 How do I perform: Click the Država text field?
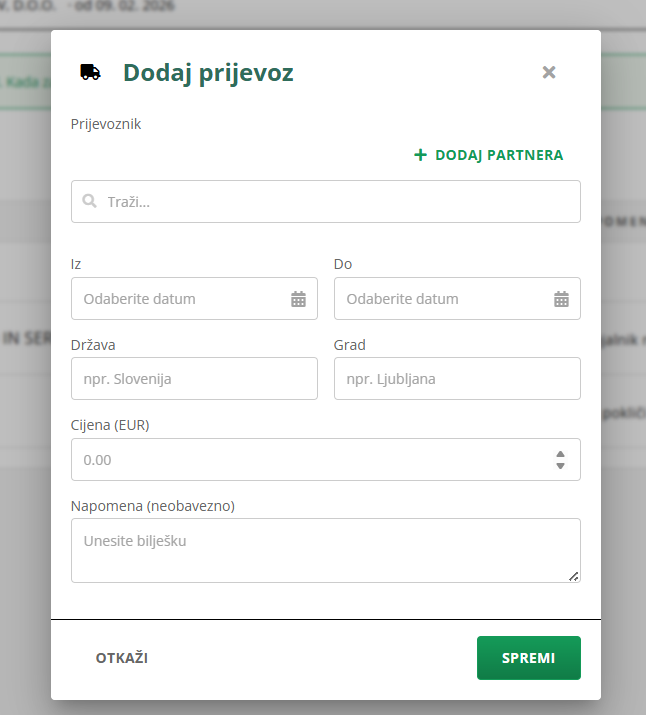click(x=194, y=379)
